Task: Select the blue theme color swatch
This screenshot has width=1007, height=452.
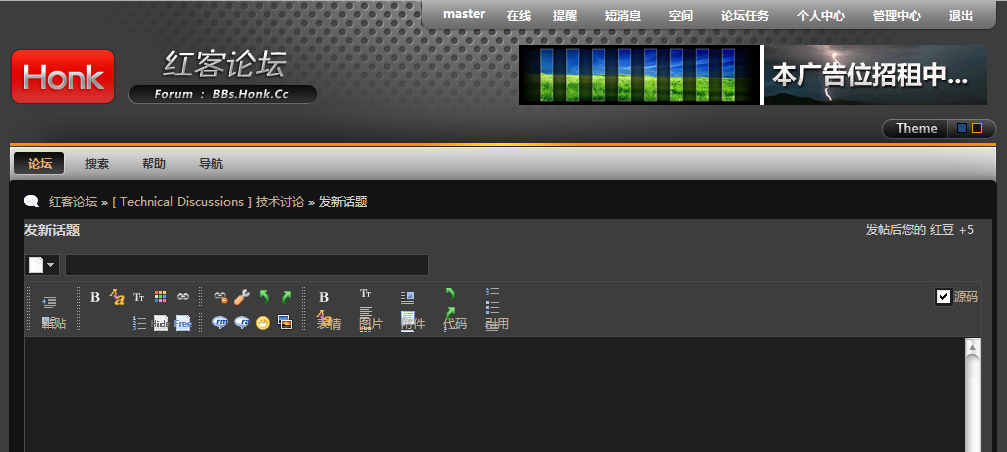Action: click(961, 128)
